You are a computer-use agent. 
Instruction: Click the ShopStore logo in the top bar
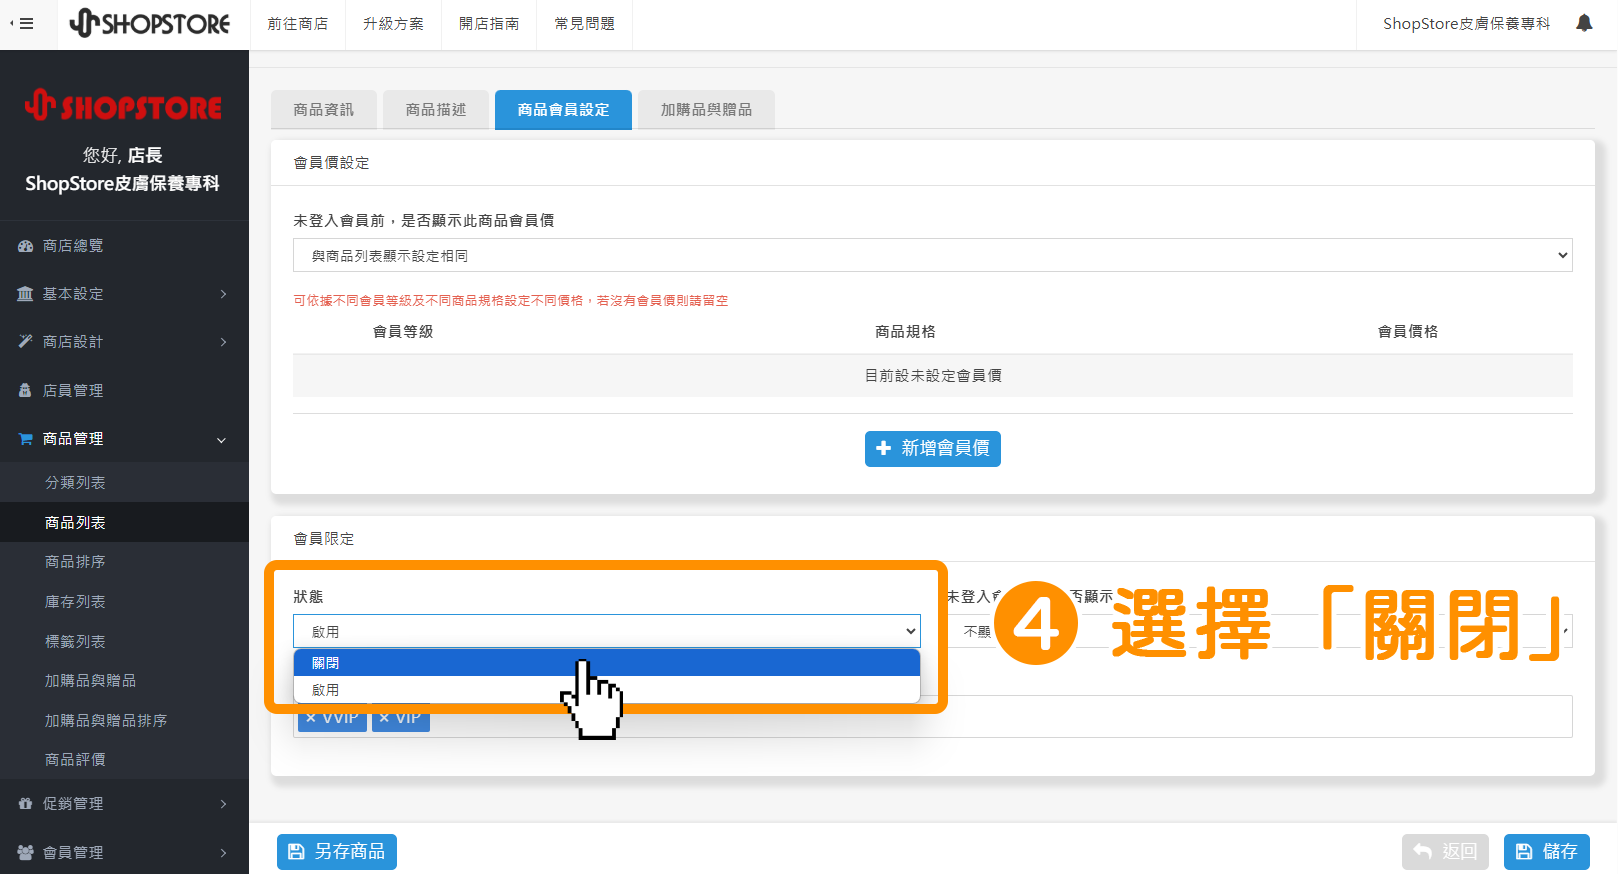[150, 23]
